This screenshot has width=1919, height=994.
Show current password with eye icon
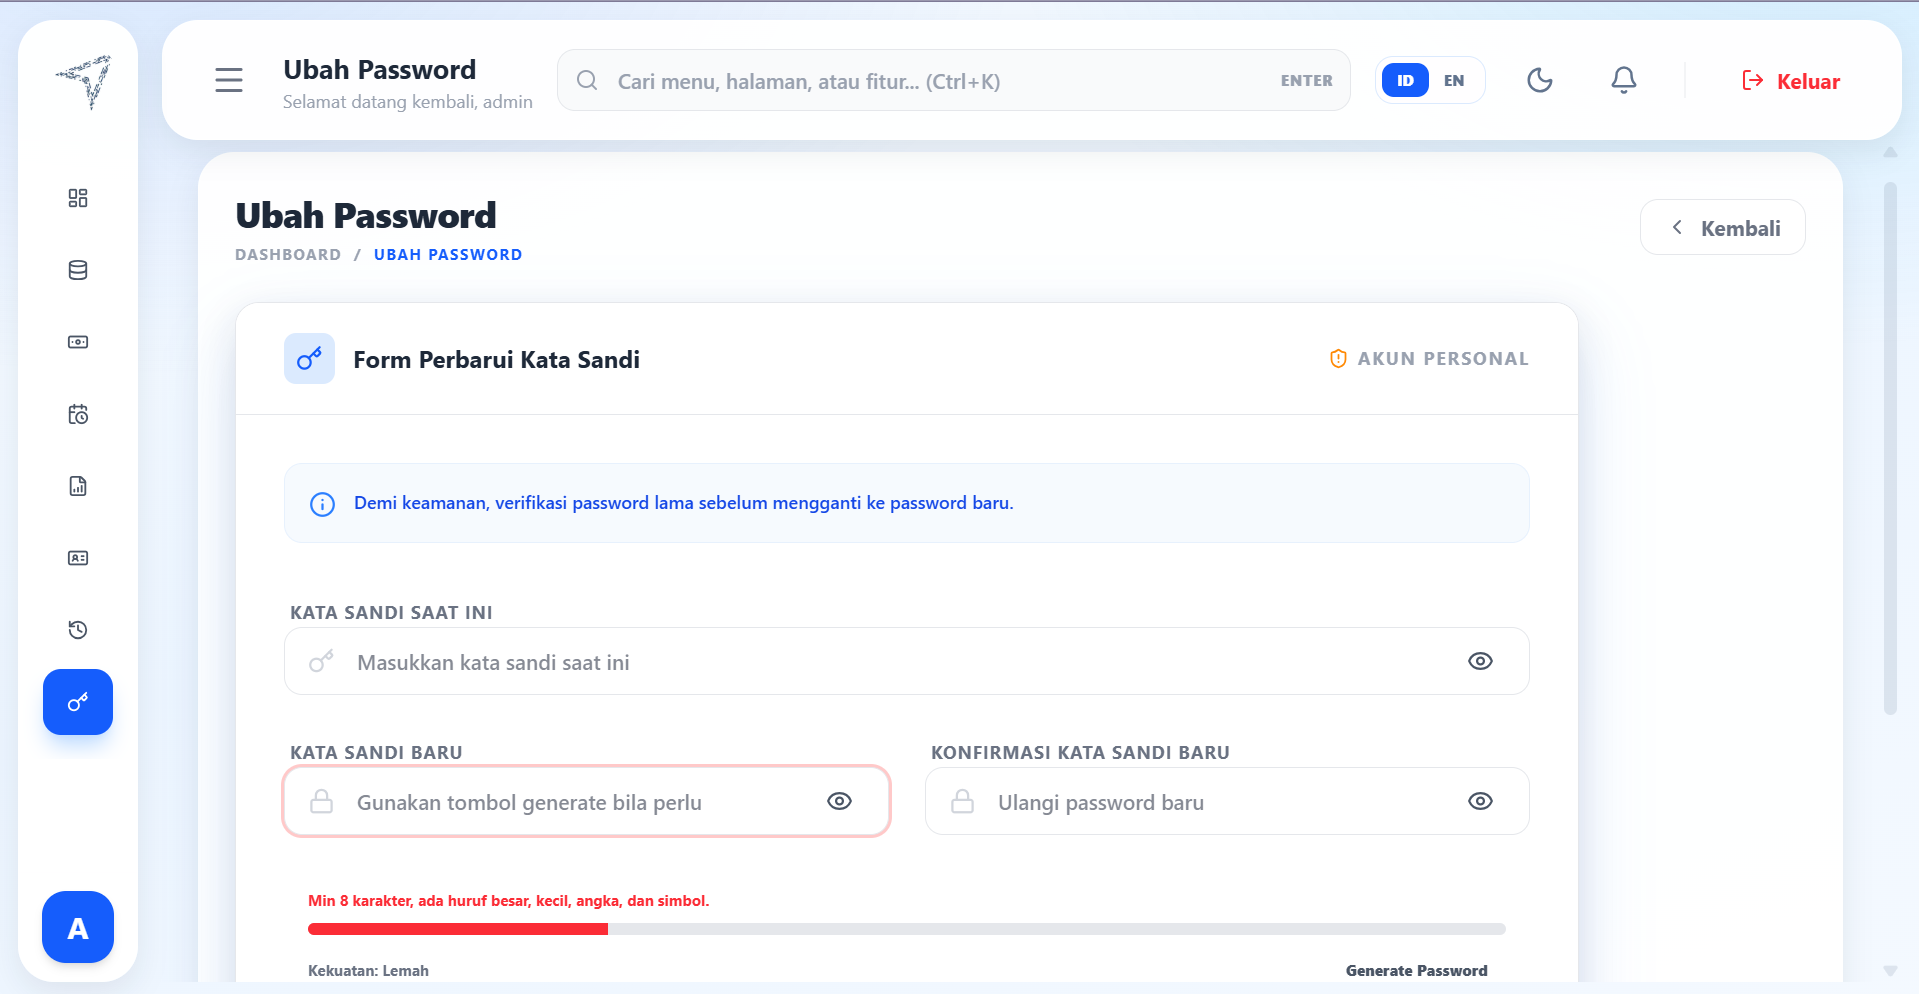tap(1480, 661)
